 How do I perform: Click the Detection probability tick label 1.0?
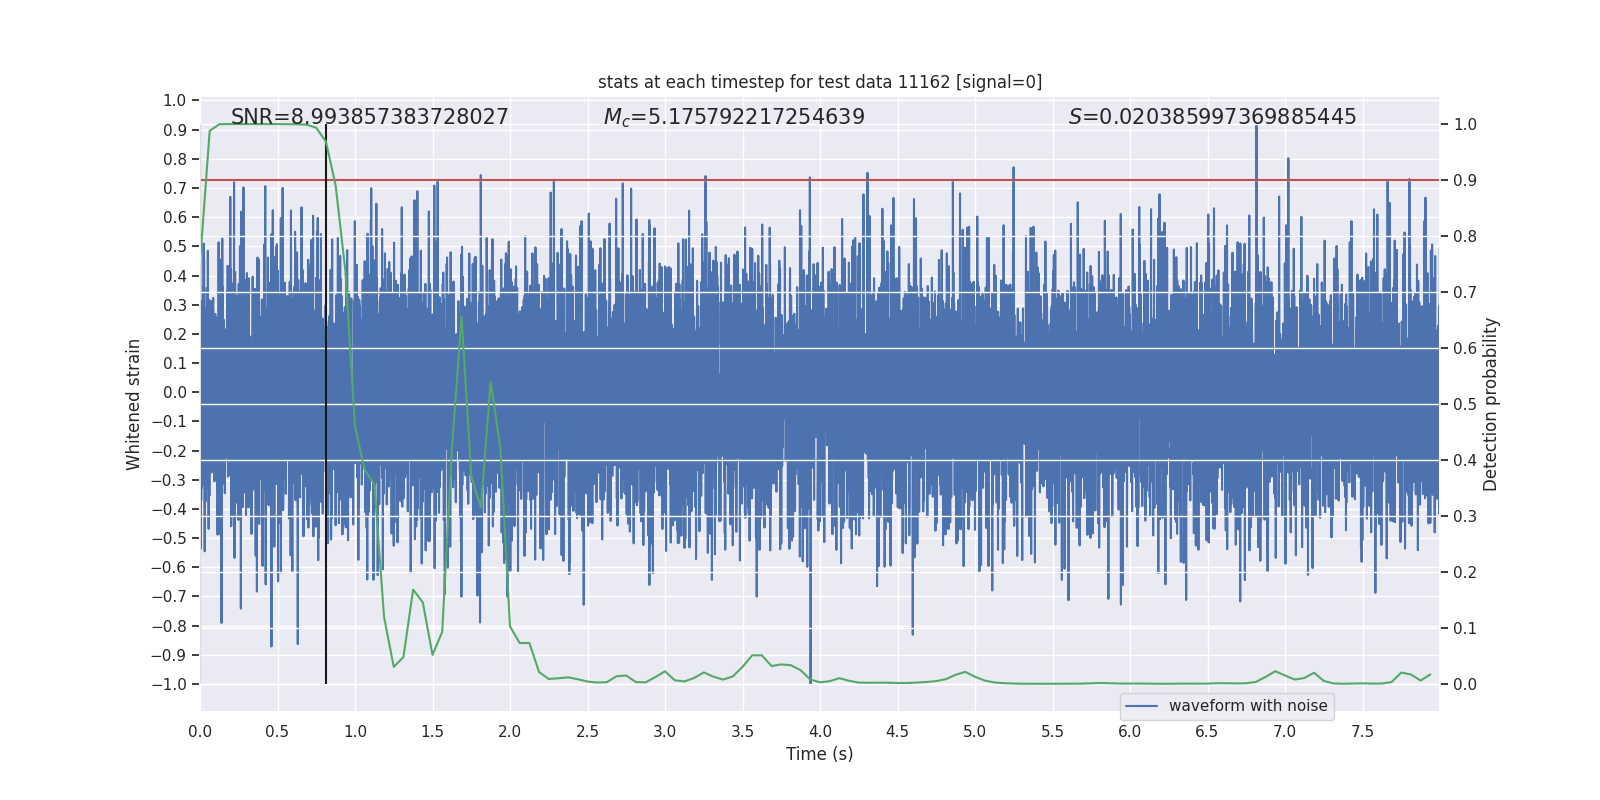tap(1465, 125)
